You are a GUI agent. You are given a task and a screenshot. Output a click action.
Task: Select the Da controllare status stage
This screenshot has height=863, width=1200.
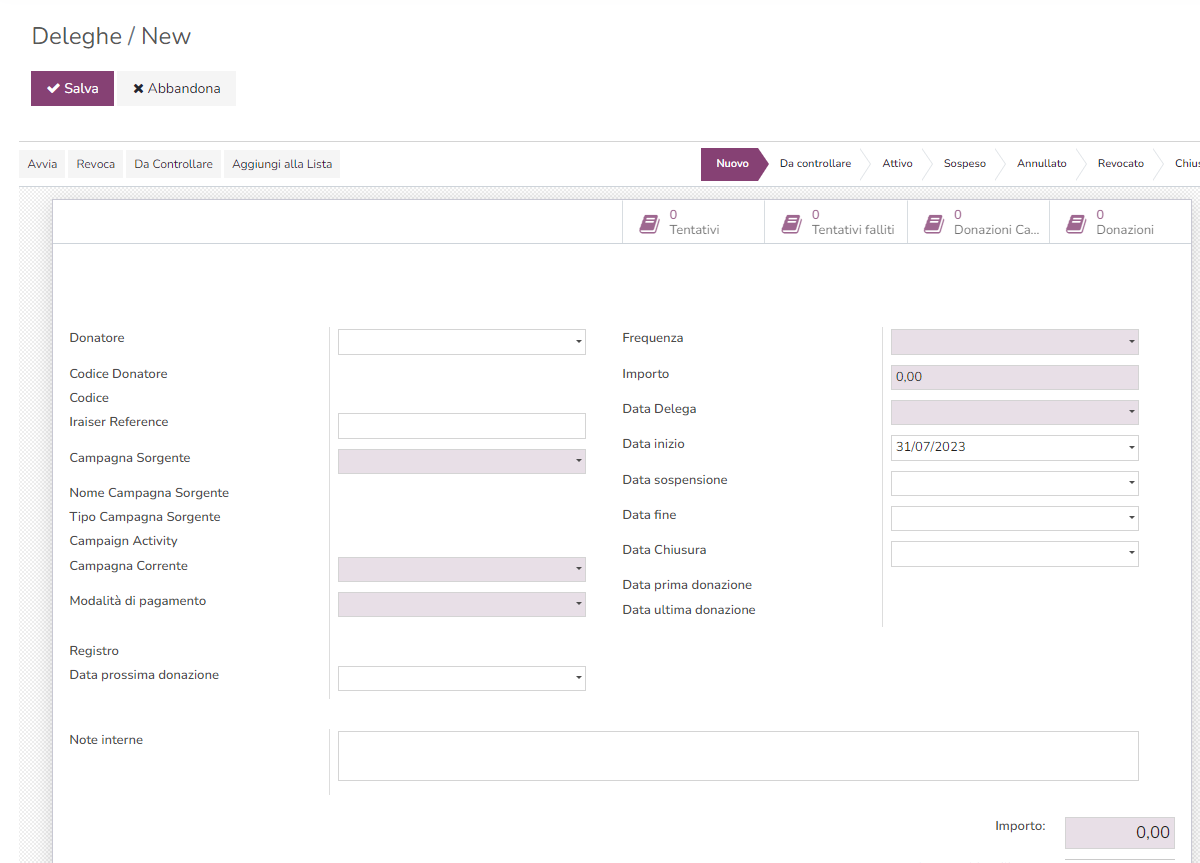[815, 164]
